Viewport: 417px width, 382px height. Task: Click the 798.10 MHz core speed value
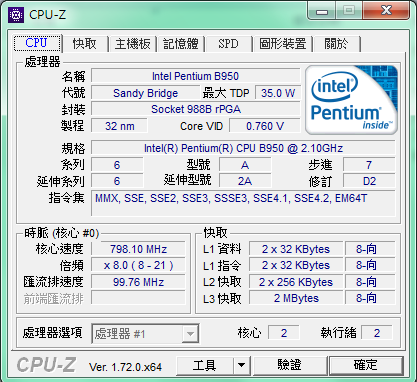(x=138, y=249)
